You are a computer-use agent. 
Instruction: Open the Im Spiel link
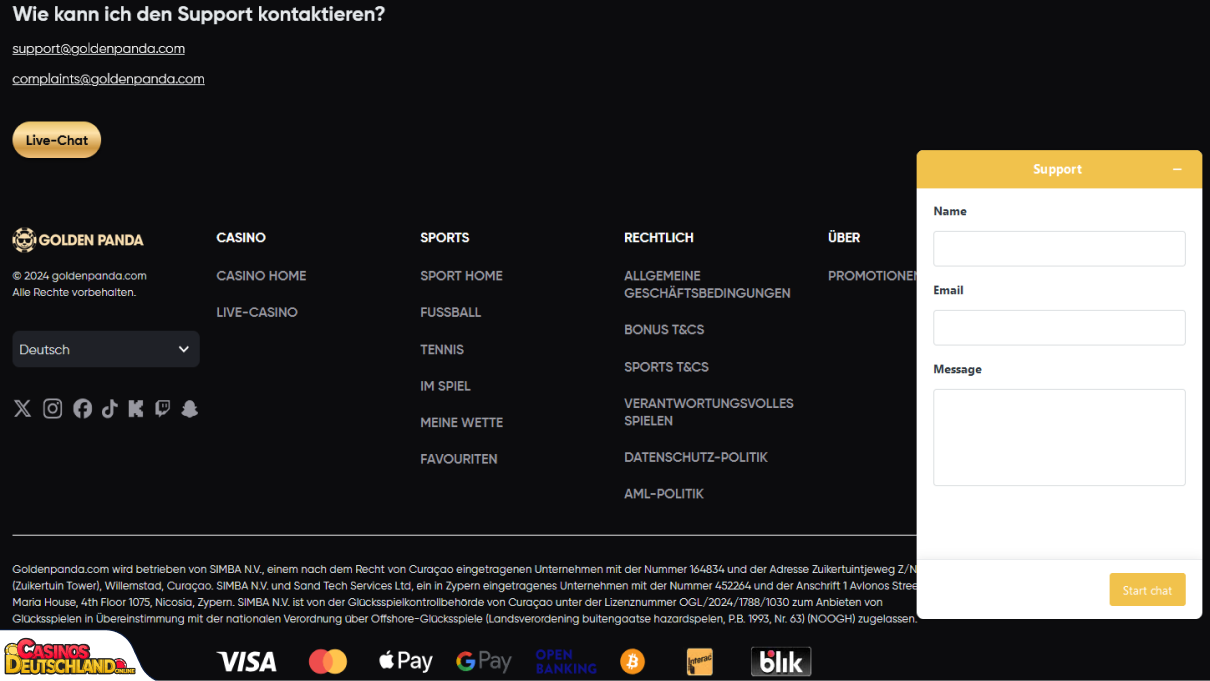tap(445, 386)
